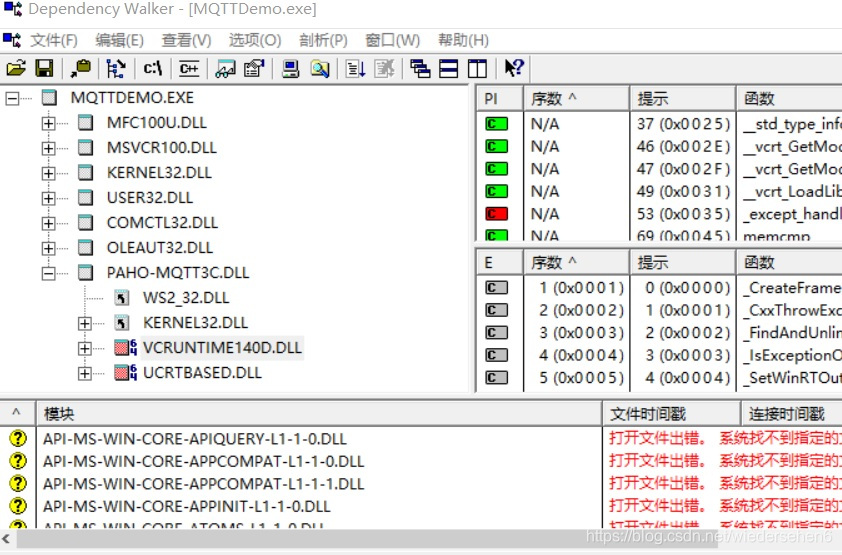The width and height of the screenshot is (842, 555).
Task: Click the green C icon for __std_type_info
Action: [x=496, y=124]
